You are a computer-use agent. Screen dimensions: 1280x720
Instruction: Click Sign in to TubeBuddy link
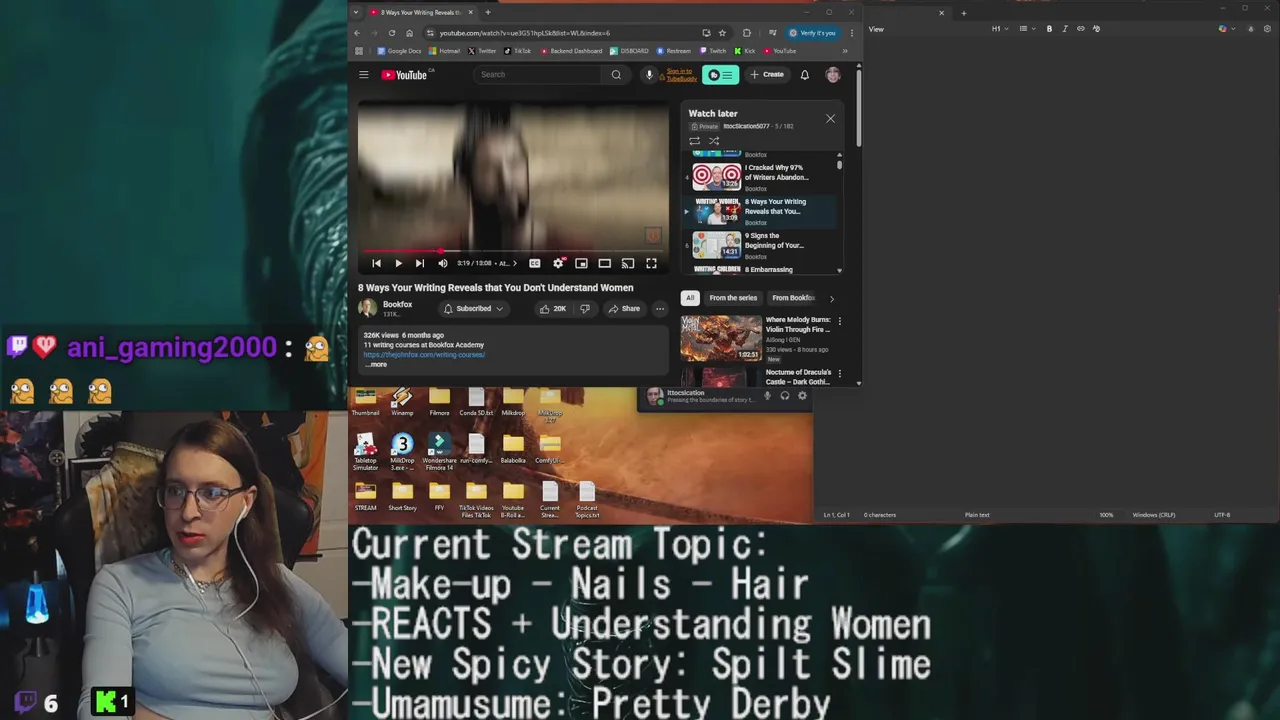pos(681,75)
